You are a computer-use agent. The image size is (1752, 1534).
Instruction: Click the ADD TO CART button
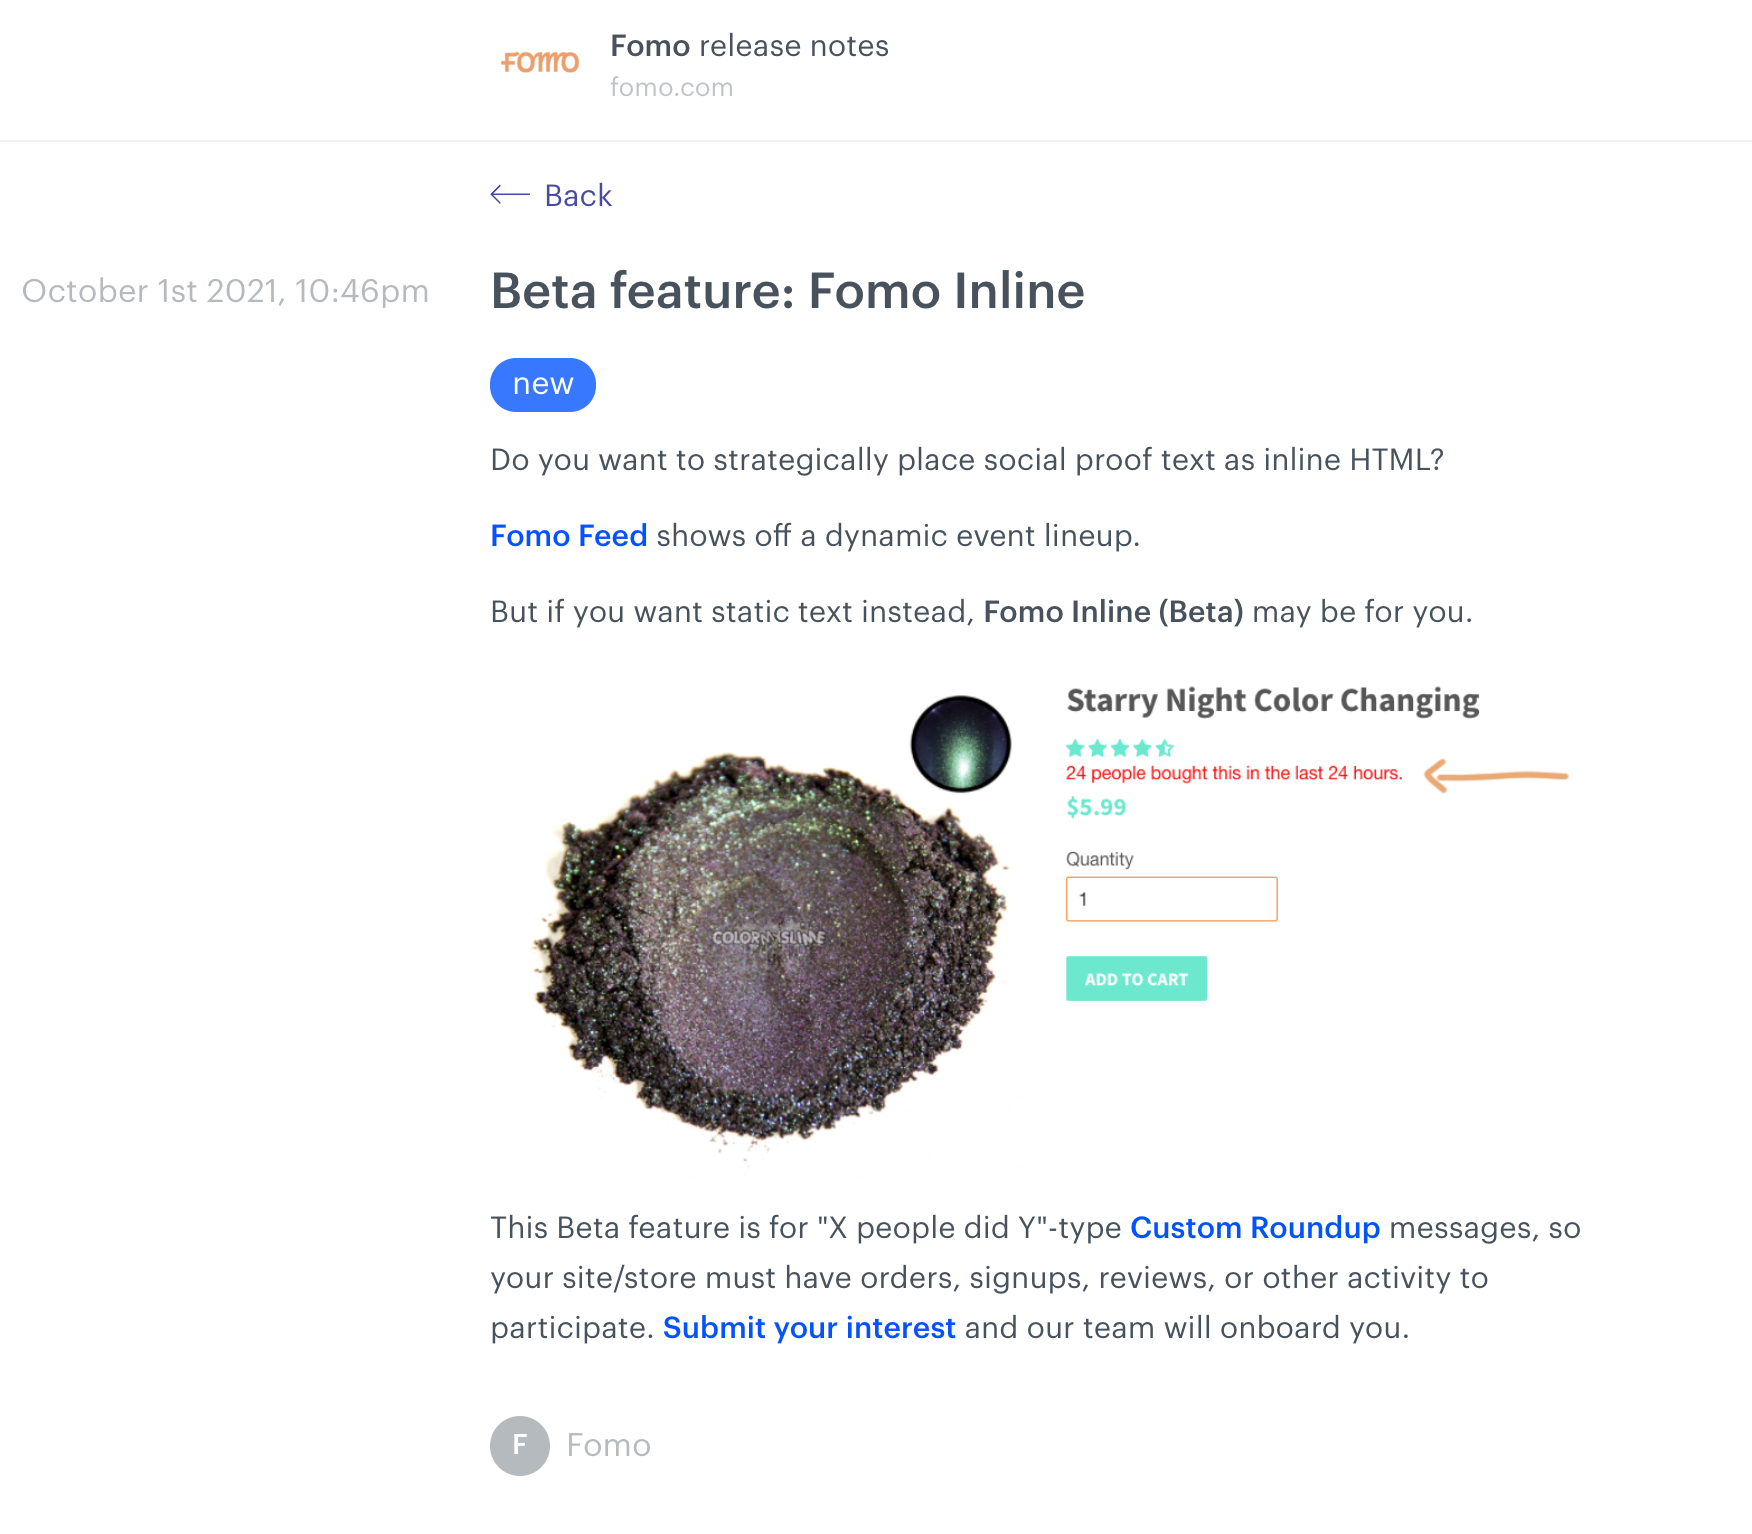click(1136, 979)
